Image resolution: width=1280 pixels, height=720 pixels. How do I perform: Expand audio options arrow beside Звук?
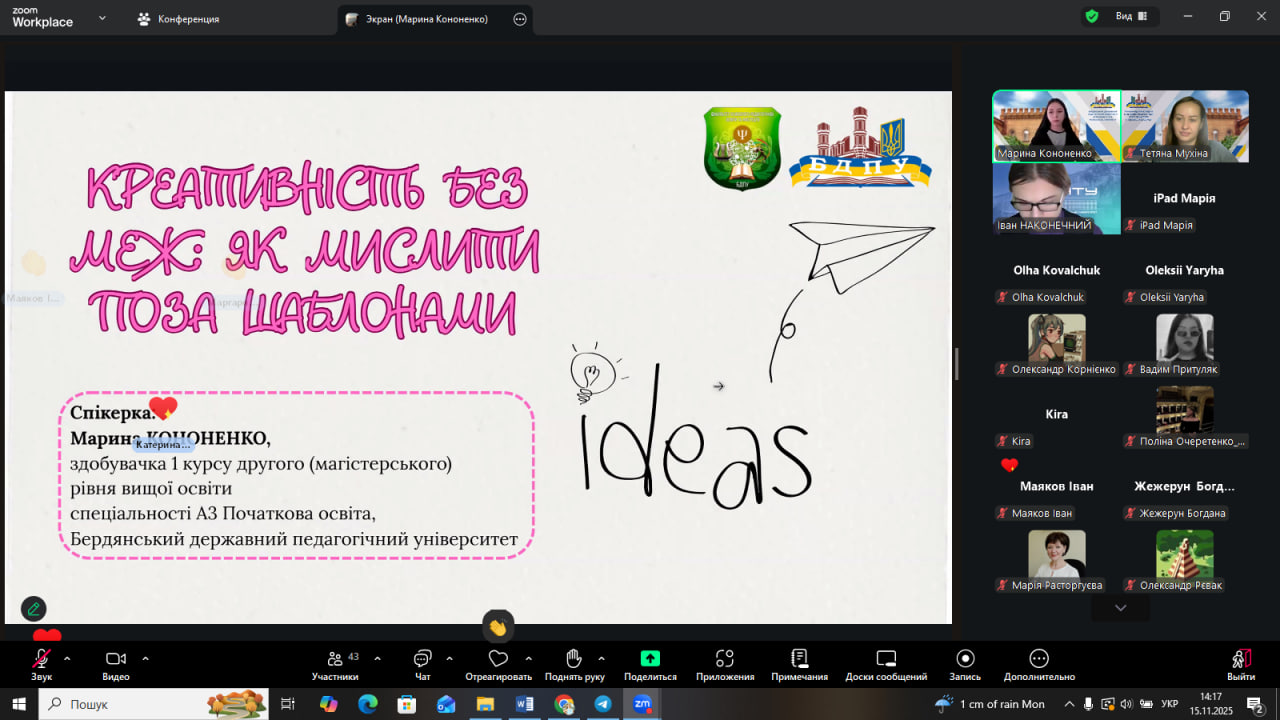pyautogui.click(x=67, y=658)
